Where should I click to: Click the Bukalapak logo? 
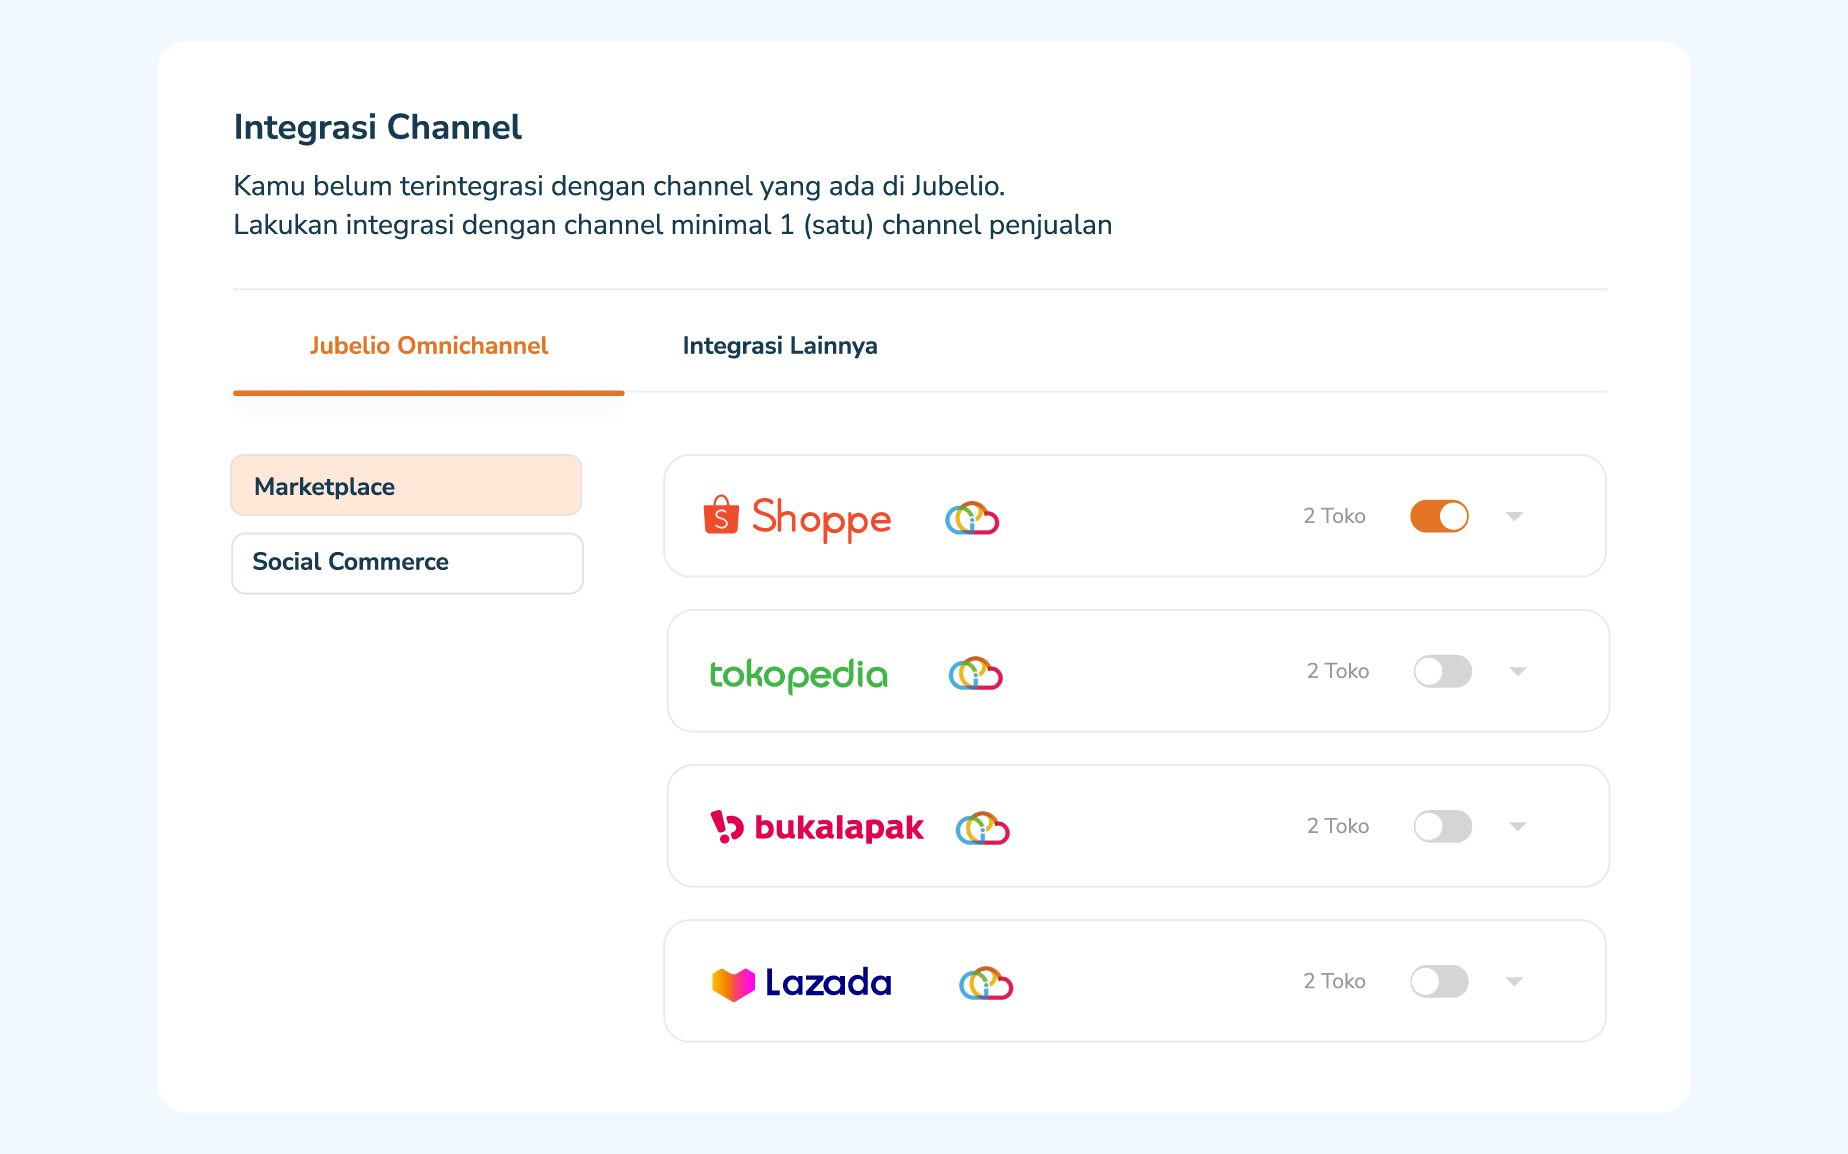816,827
